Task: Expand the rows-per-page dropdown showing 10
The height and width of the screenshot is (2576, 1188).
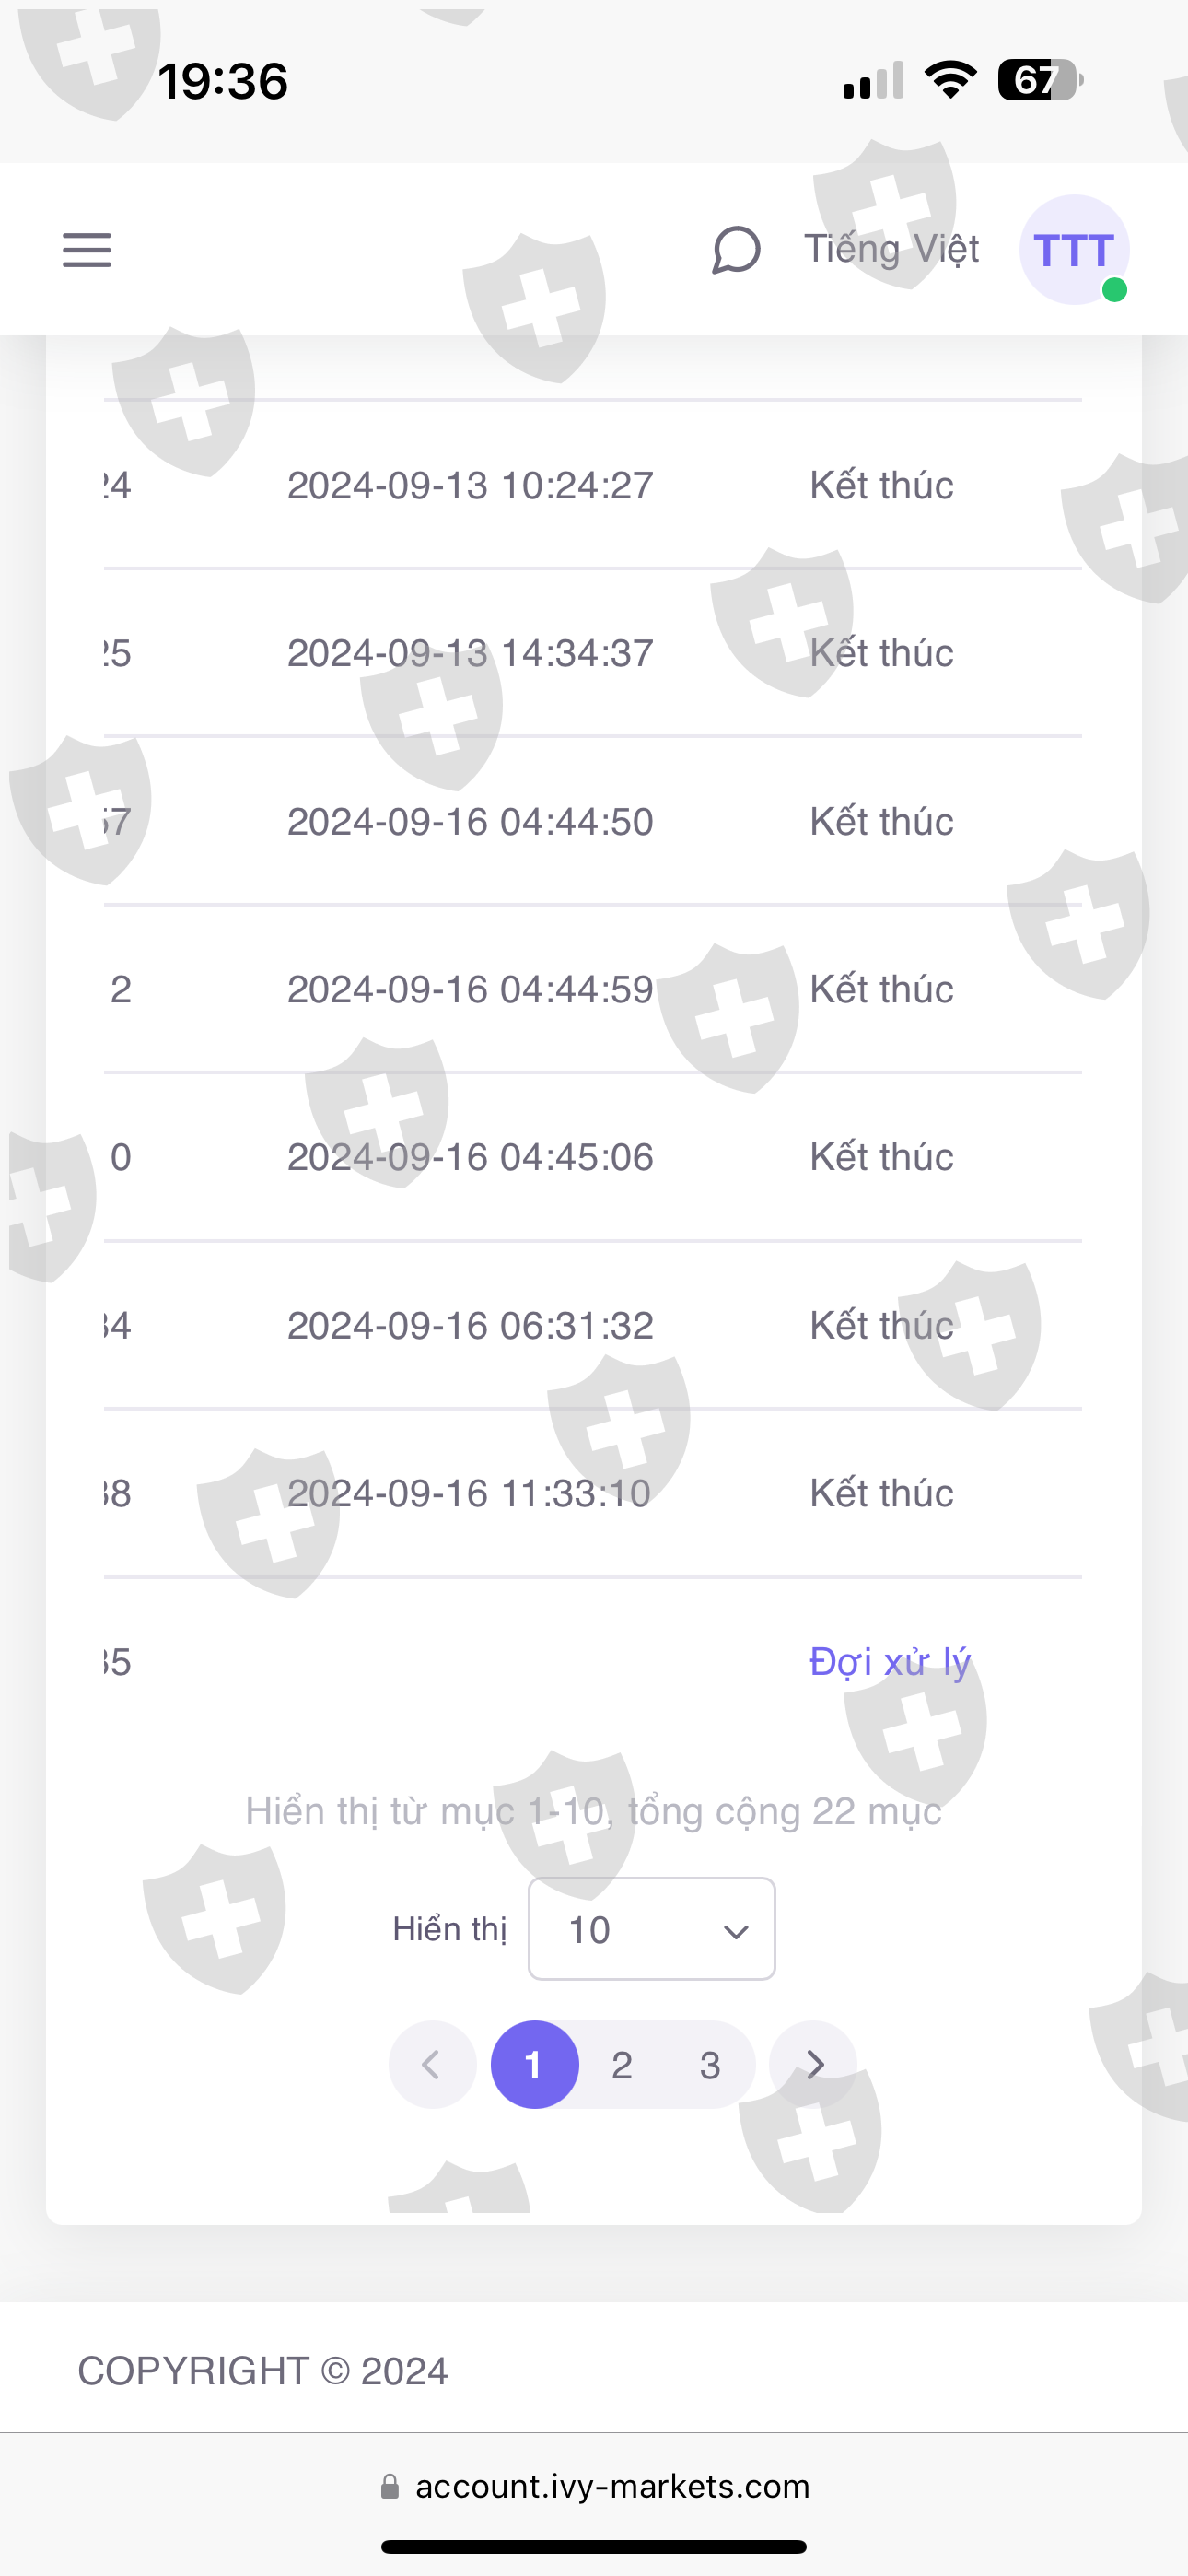Action: 651,1929
